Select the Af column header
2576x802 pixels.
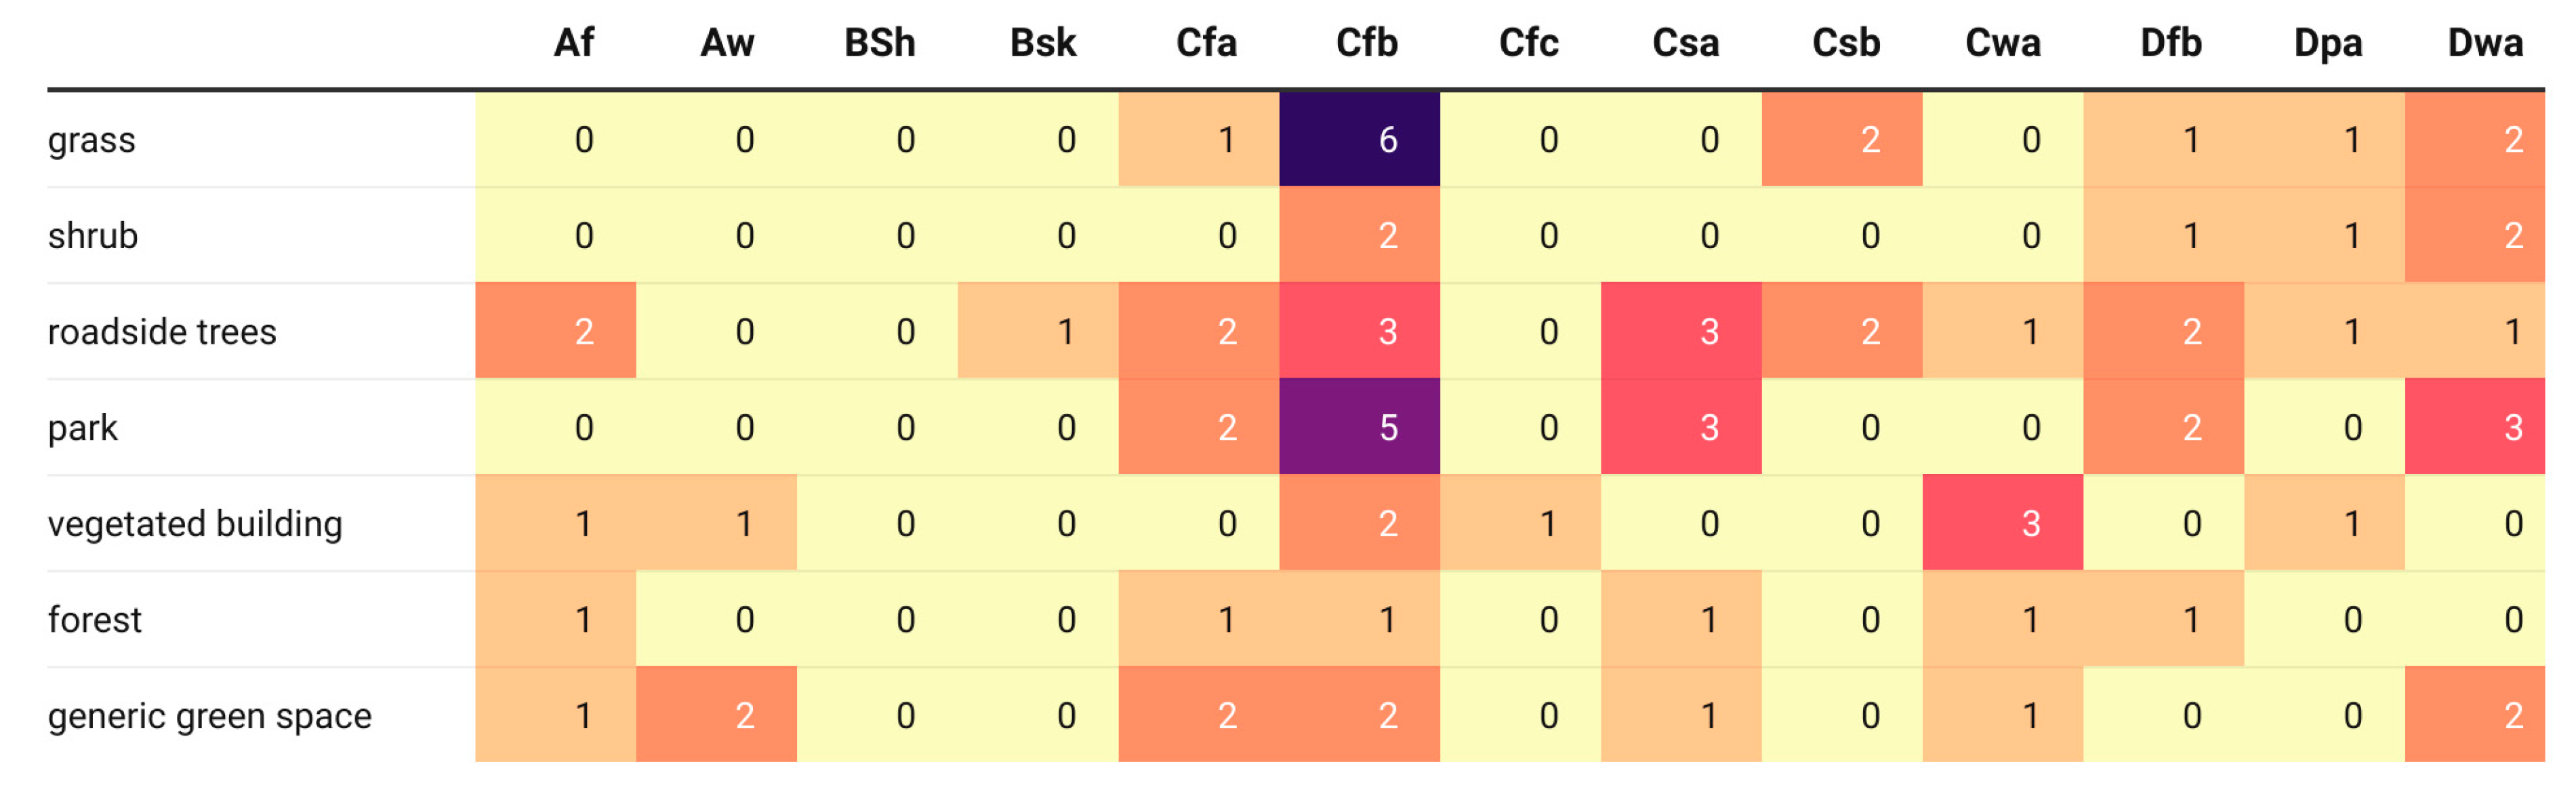click(x=574, y=43)
